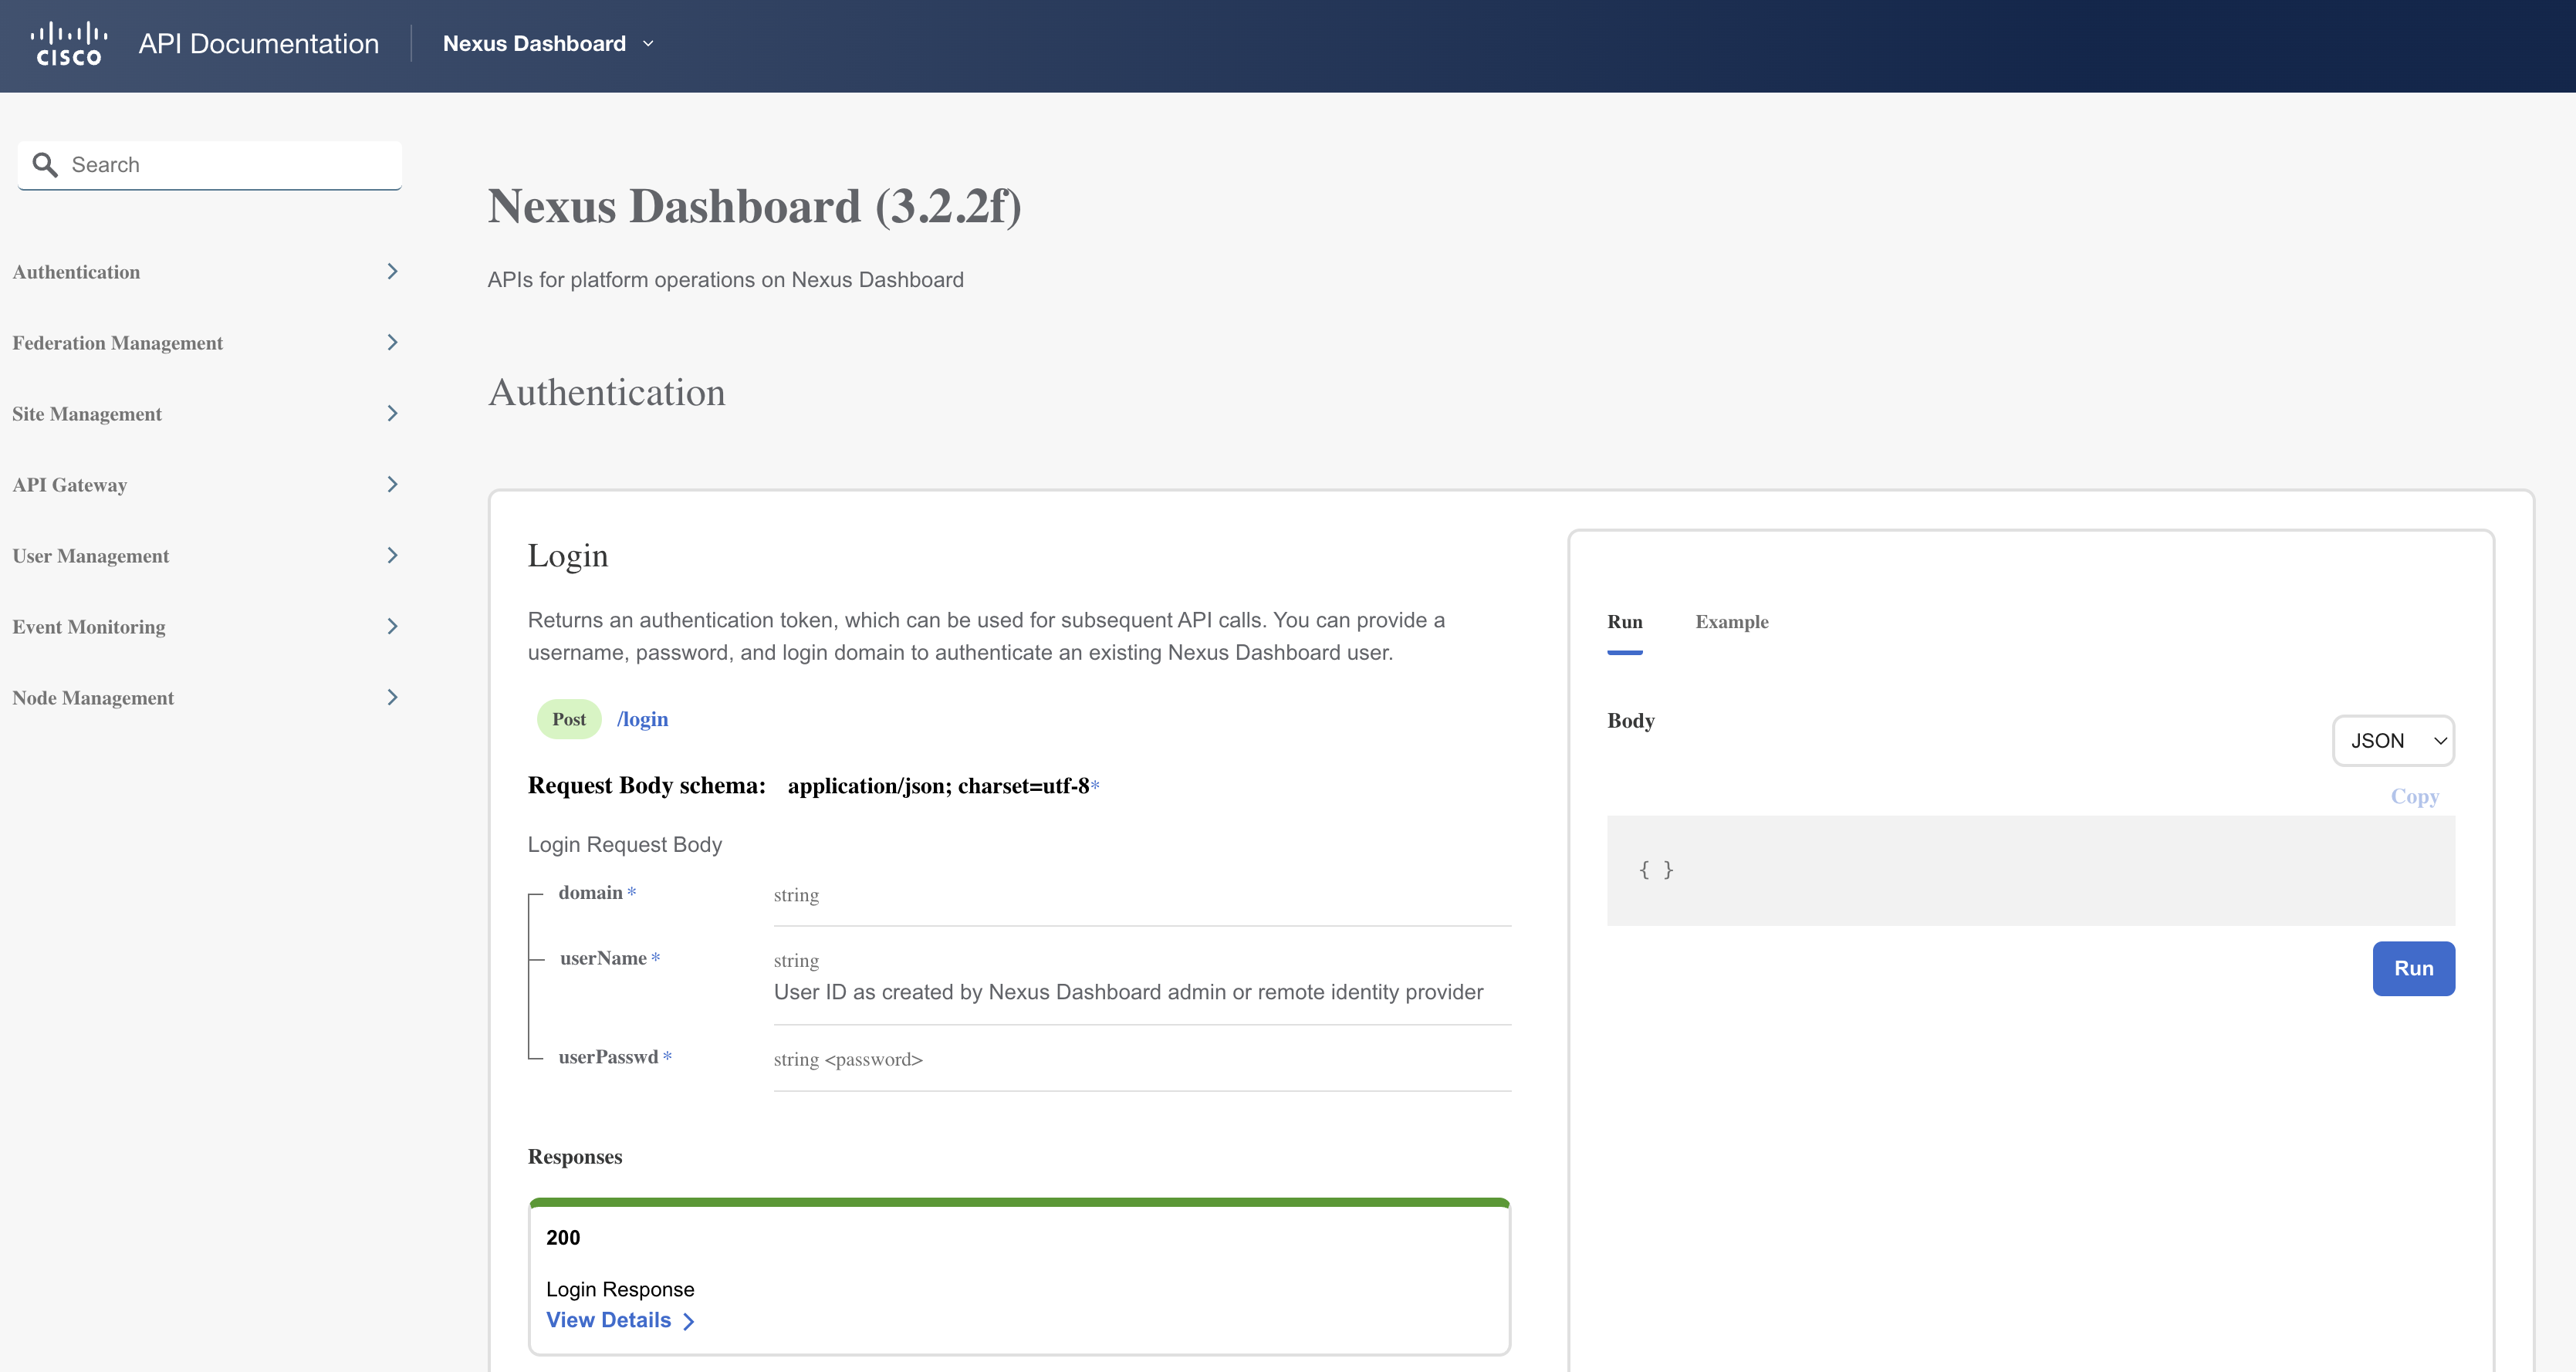Click the Post method badge
Image resolution: width=2576 pixels, height=1372 pixels.
[569, 720]
